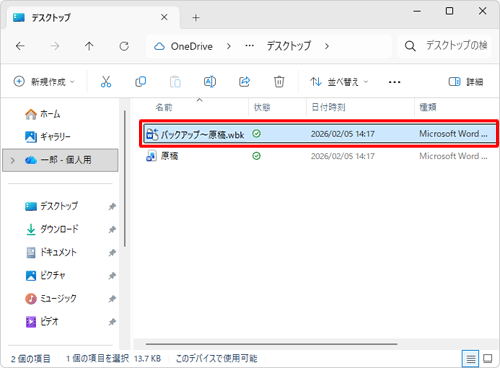Select the file バックアップ～原稿.wbk
500x368 pixels.
(x=319, y=134)
